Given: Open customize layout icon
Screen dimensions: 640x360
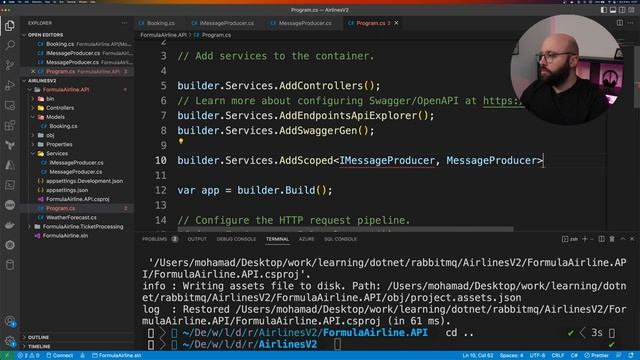Looking at the screenshot, I should click(631, 10).
